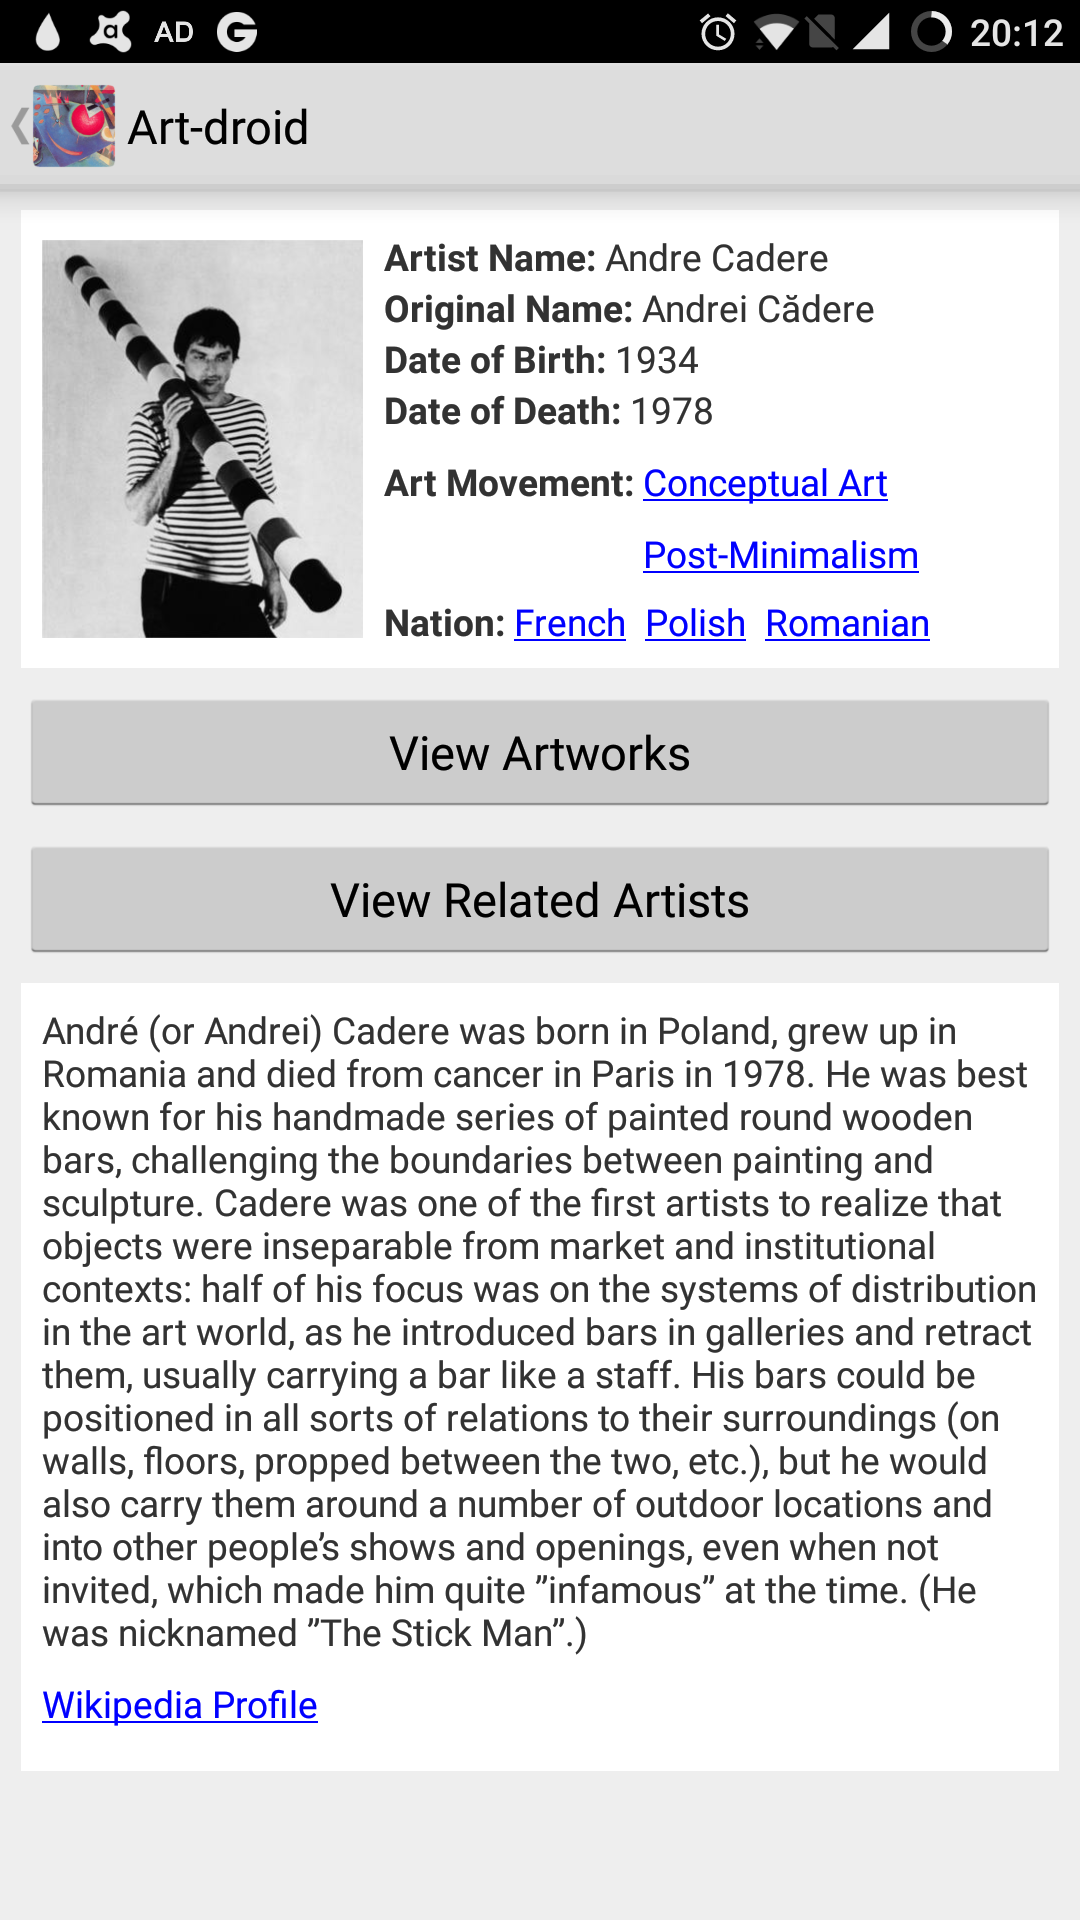Screen dimensions: 1080x1920
Task: Open the Post-Minimalism movement link
Action: coord(780,555)
